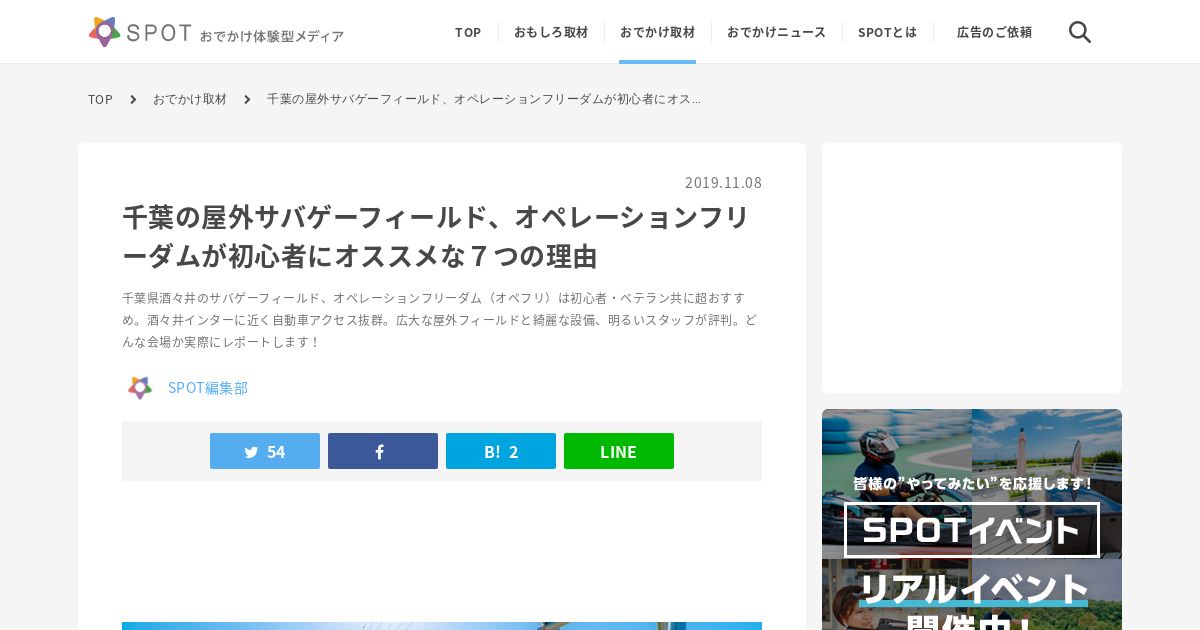Open おでかけニュース navigation item
Image resolution: width=1200 pixels, height=630 pixels.
[x=776, y=32]
